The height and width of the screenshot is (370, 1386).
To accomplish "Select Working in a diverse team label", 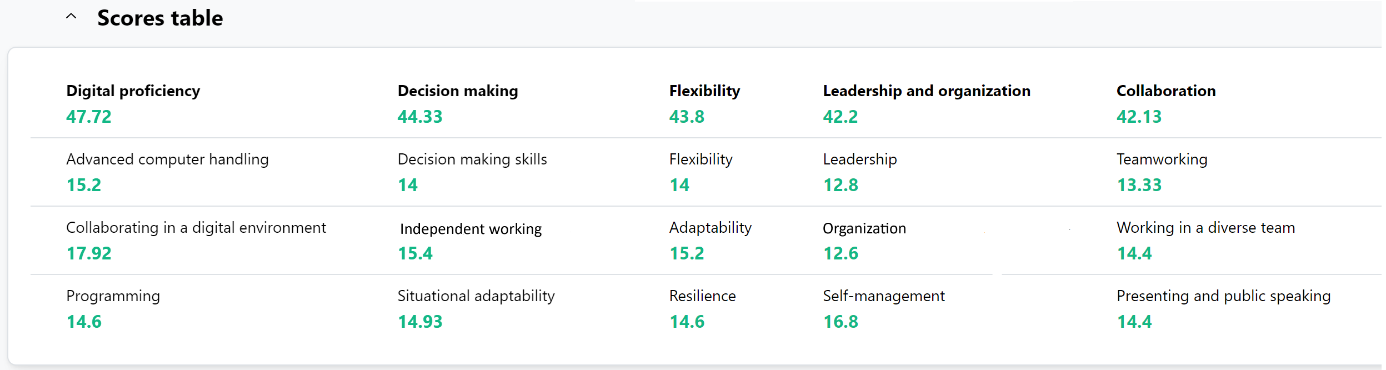I will tap(1206, 228).
